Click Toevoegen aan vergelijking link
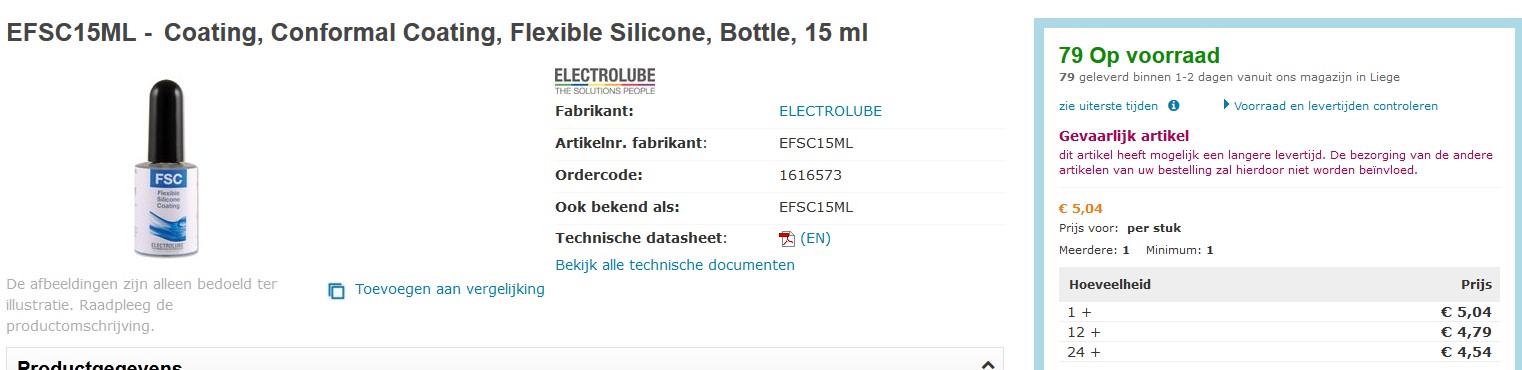The image size is (1522, 370). click(x=450, y=289)
